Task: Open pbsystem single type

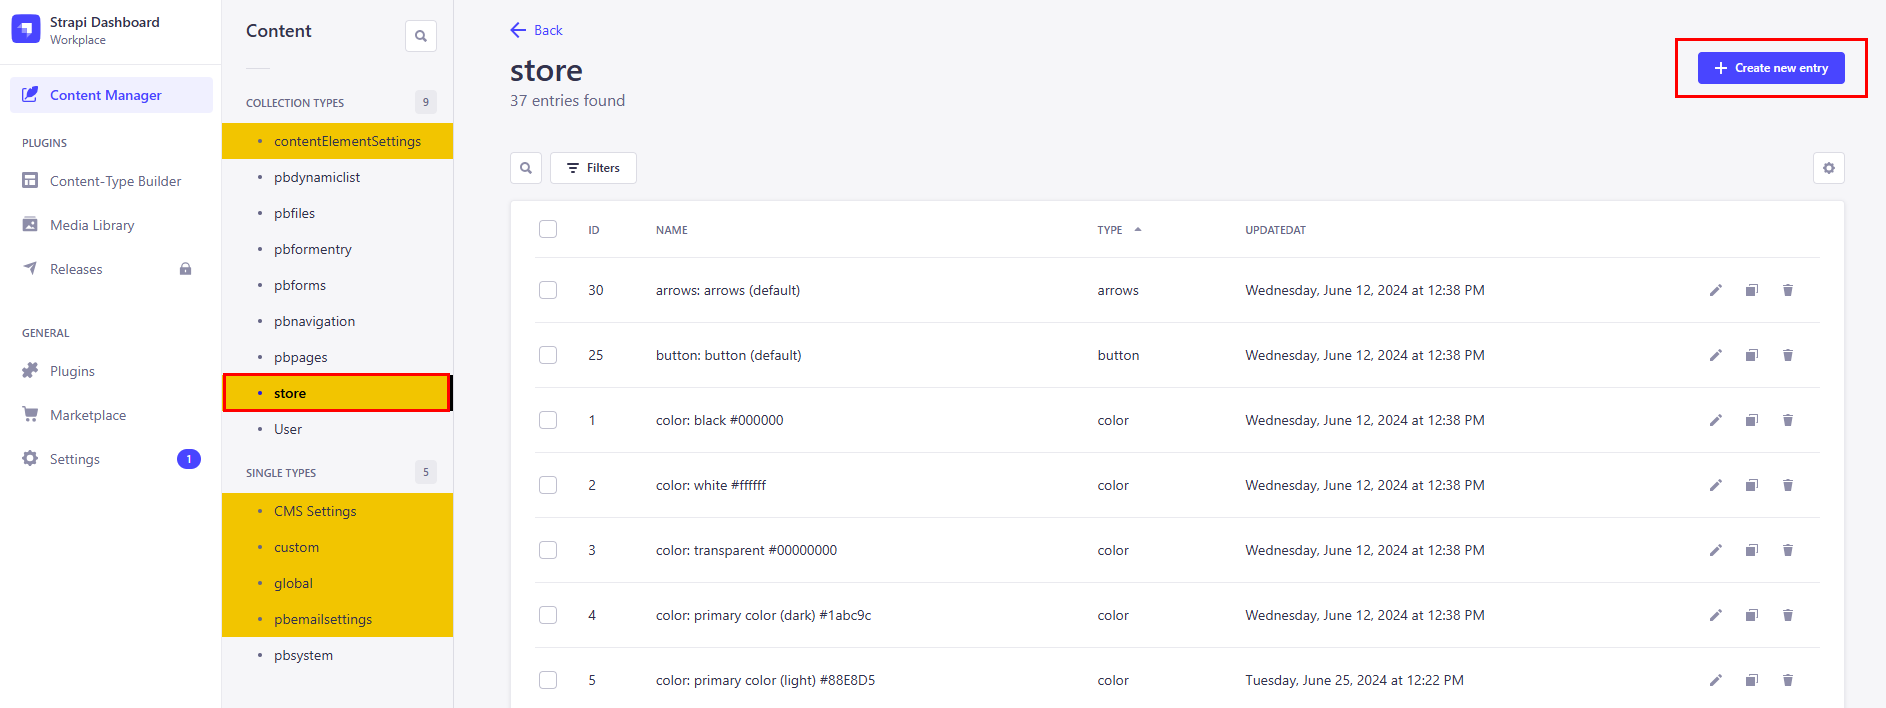Action: tap(337, 655)
